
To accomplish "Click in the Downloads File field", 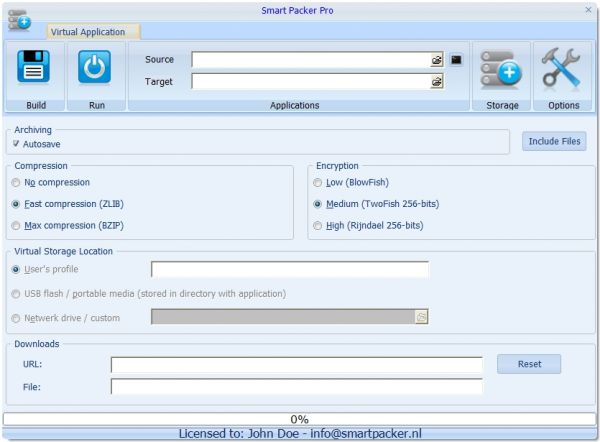I will pos(297,387).
